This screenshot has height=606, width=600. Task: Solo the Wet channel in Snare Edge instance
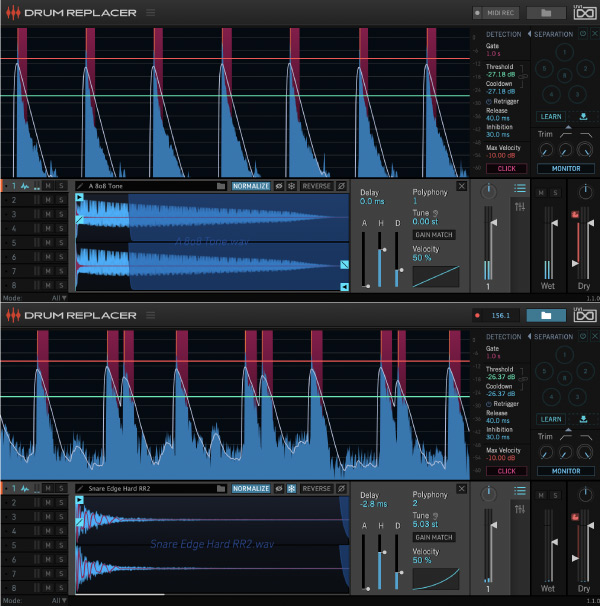(x=555, y=495)
